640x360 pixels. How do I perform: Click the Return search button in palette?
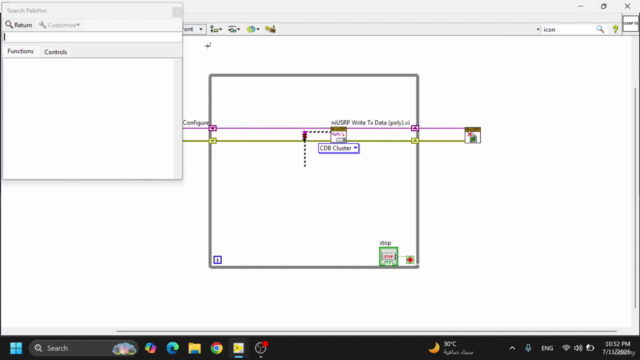[19, 25]
